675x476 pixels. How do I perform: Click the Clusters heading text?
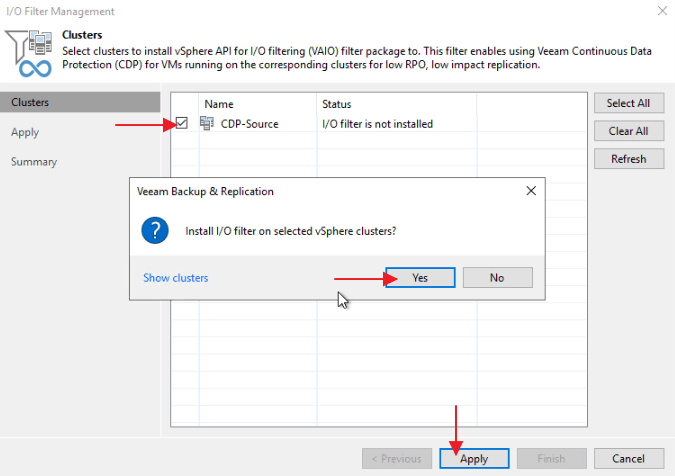tap(82, 35)
